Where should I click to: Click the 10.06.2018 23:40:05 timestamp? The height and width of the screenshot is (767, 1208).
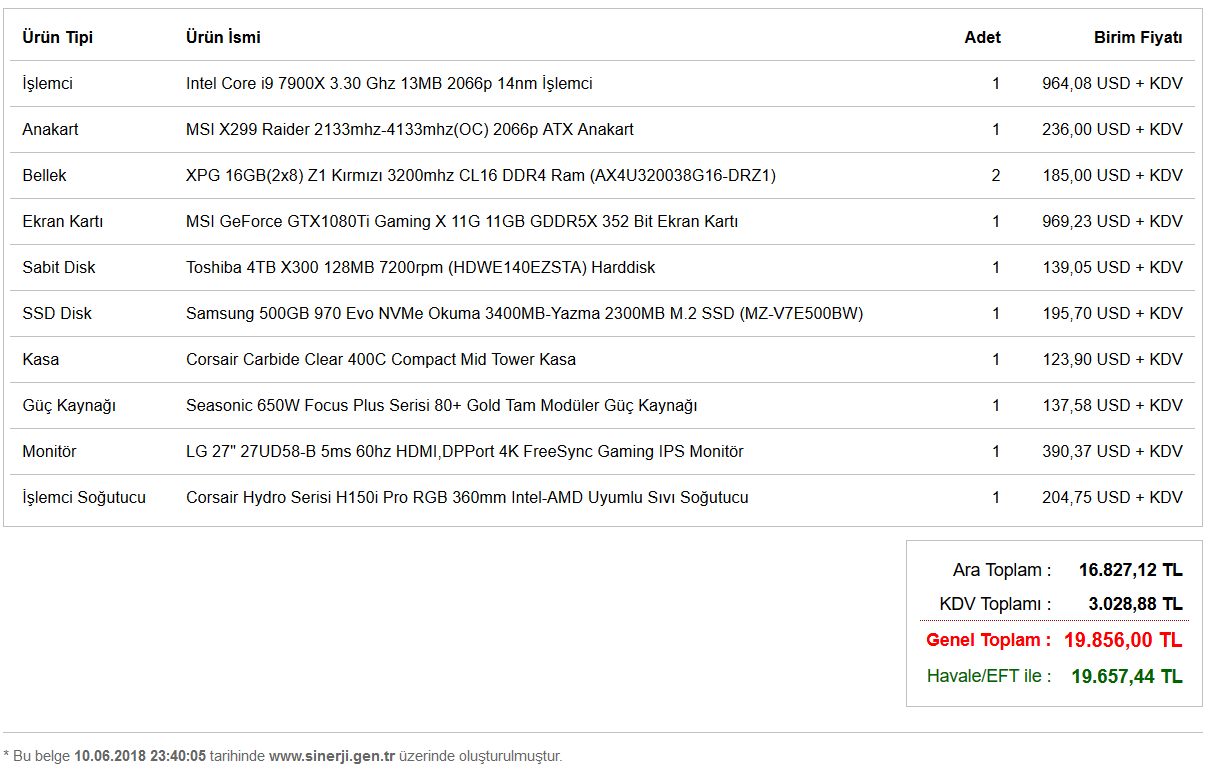pos(140,756)
